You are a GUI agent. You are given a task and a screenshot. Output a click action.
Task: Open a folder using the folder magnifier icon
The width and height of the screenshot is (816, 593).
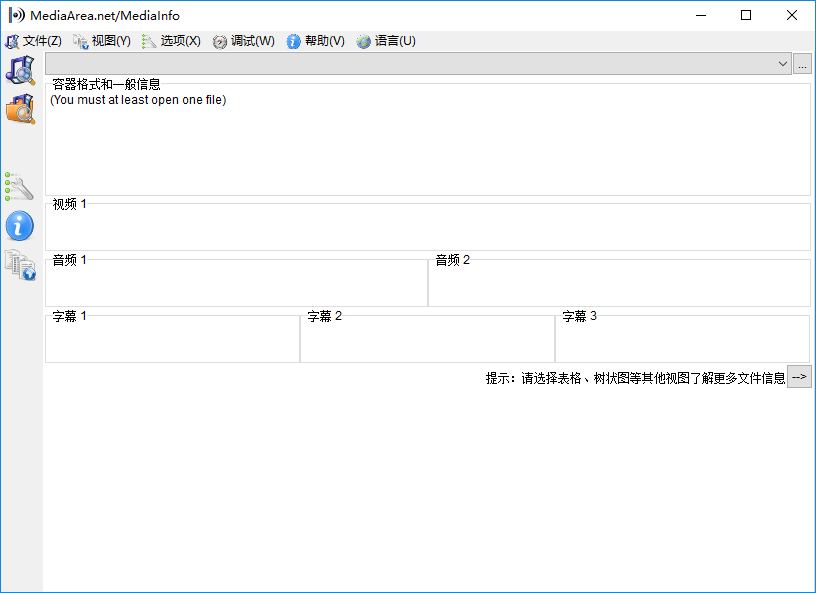[20, 110]
